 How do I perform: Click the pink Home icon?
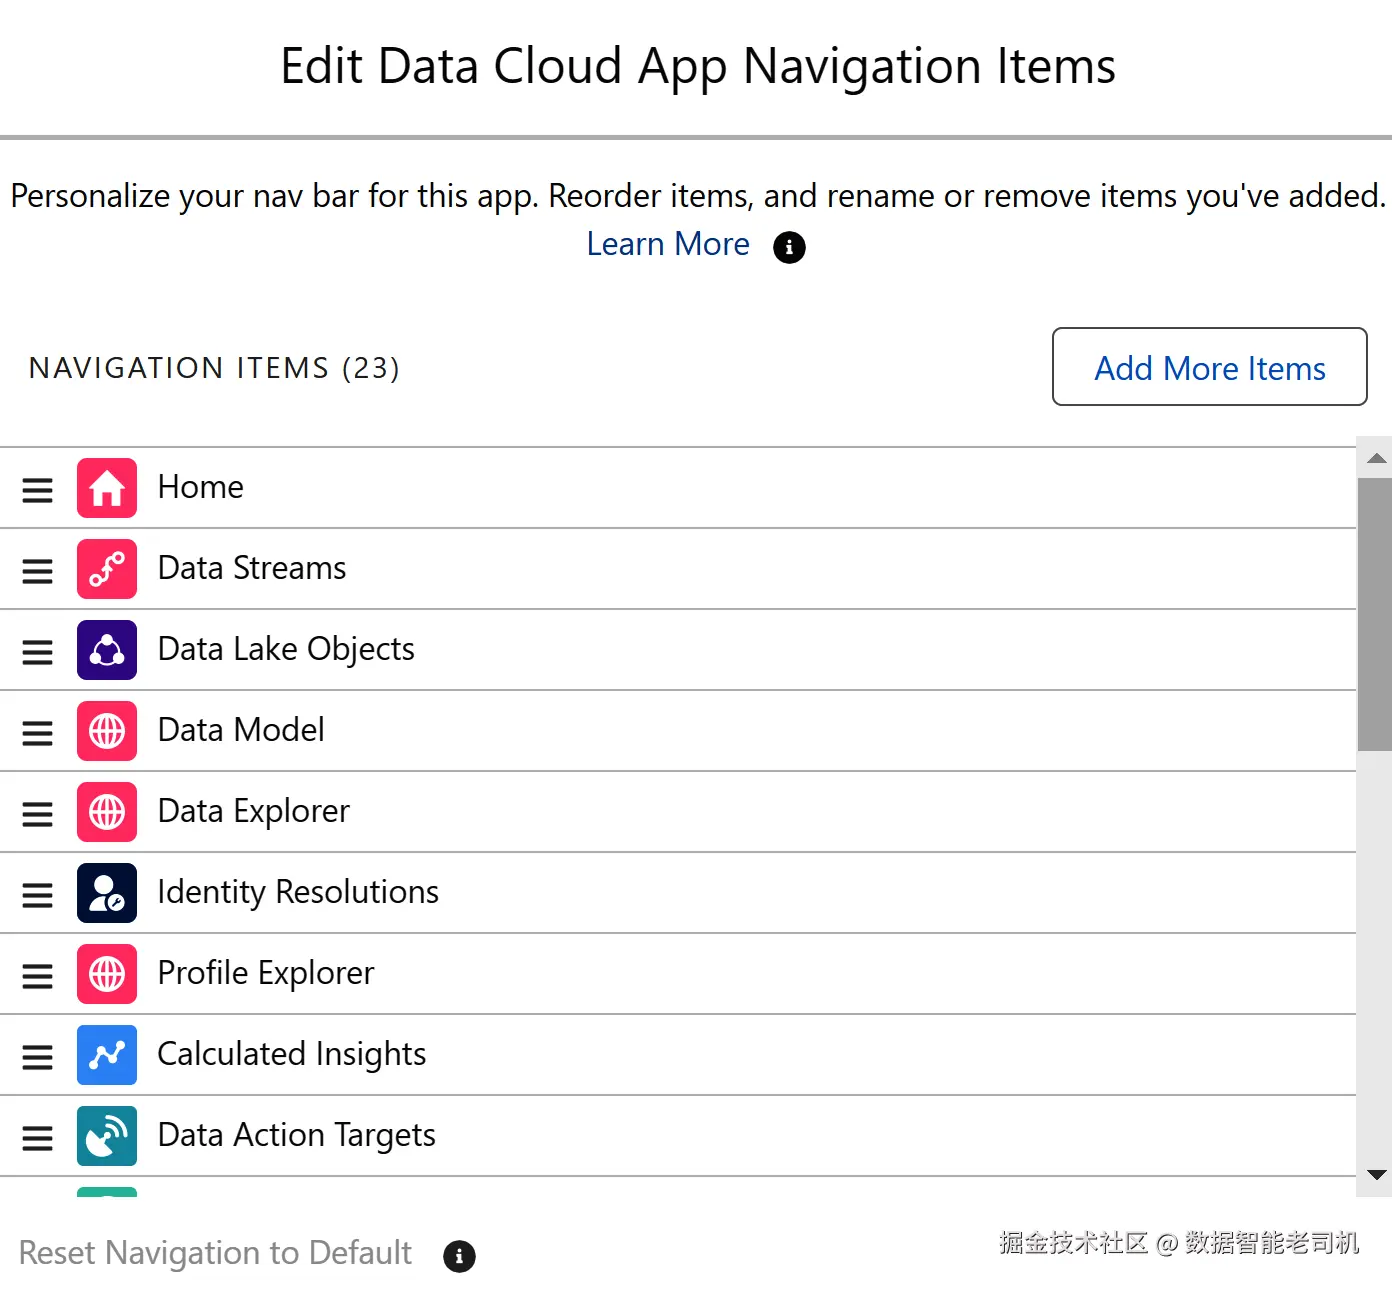(x=107, y=488)
